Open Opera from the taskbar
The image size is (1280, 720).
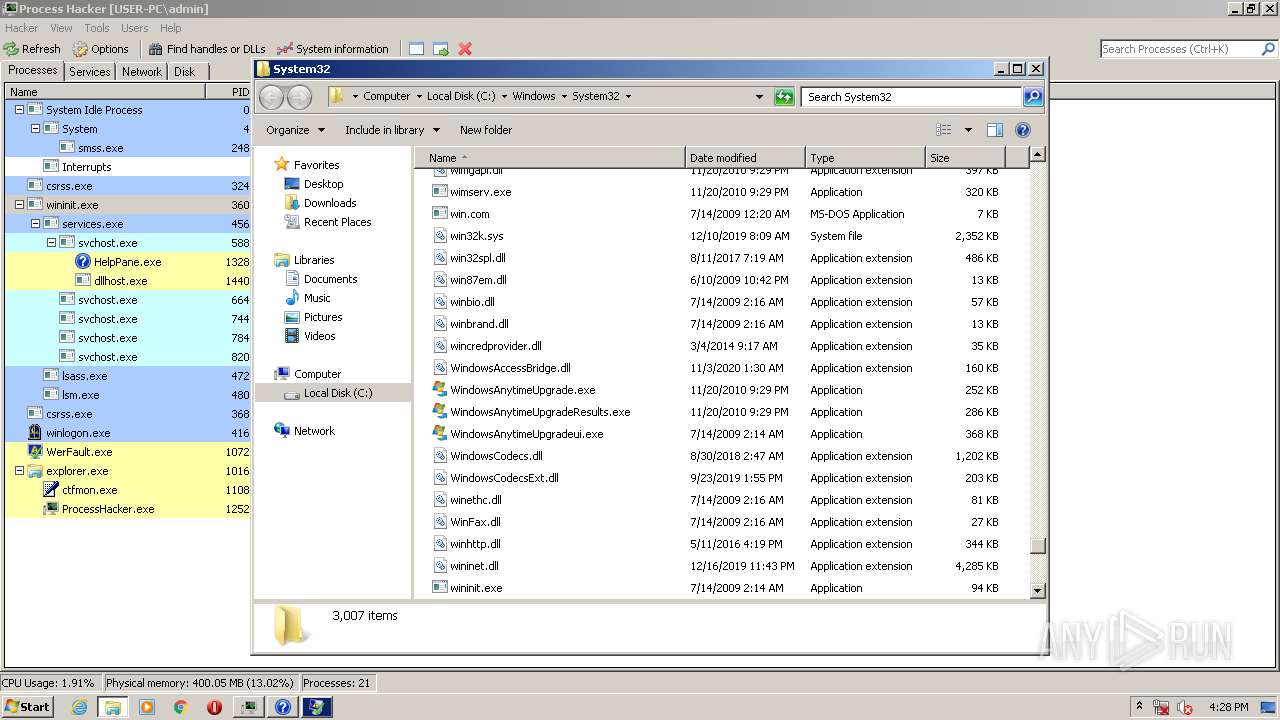click(214, 707)
